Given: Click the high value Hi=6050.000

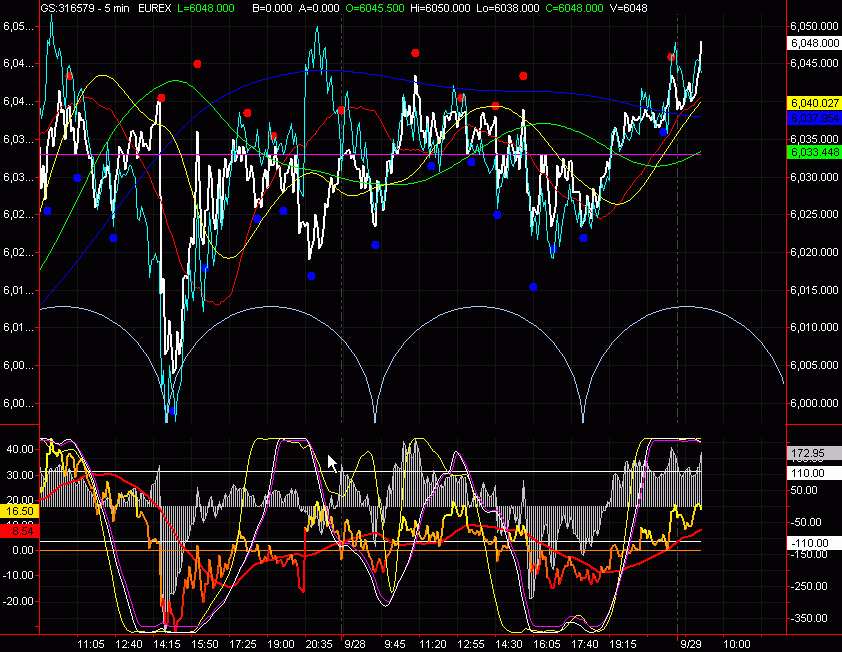Looking at the screenshot, I should 440,8.
